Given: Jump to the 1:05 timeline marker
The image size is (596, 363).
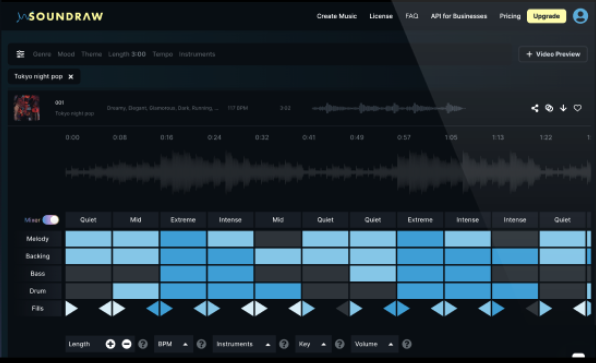Looking at the screenshot, I should 451,138.
